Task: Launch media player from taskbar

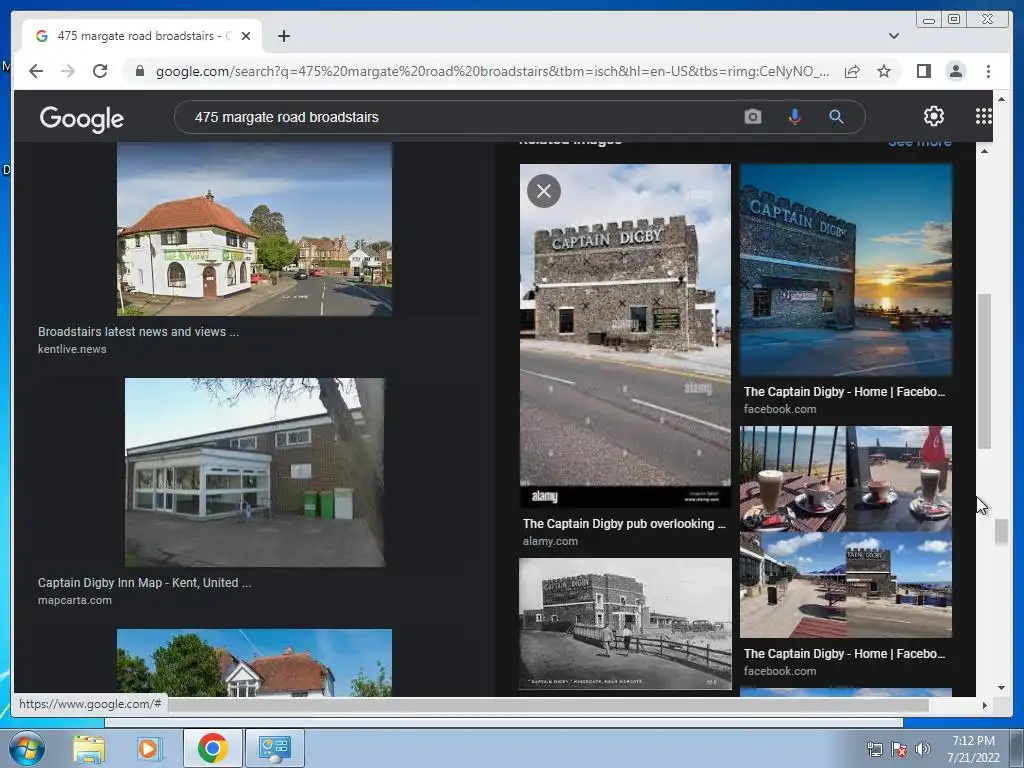Action: tap(148, 748)
